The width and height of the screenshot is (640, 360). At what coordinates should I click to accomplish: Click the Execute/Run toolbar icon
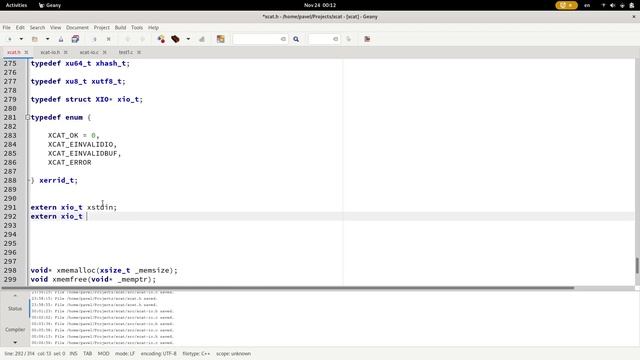202,39
